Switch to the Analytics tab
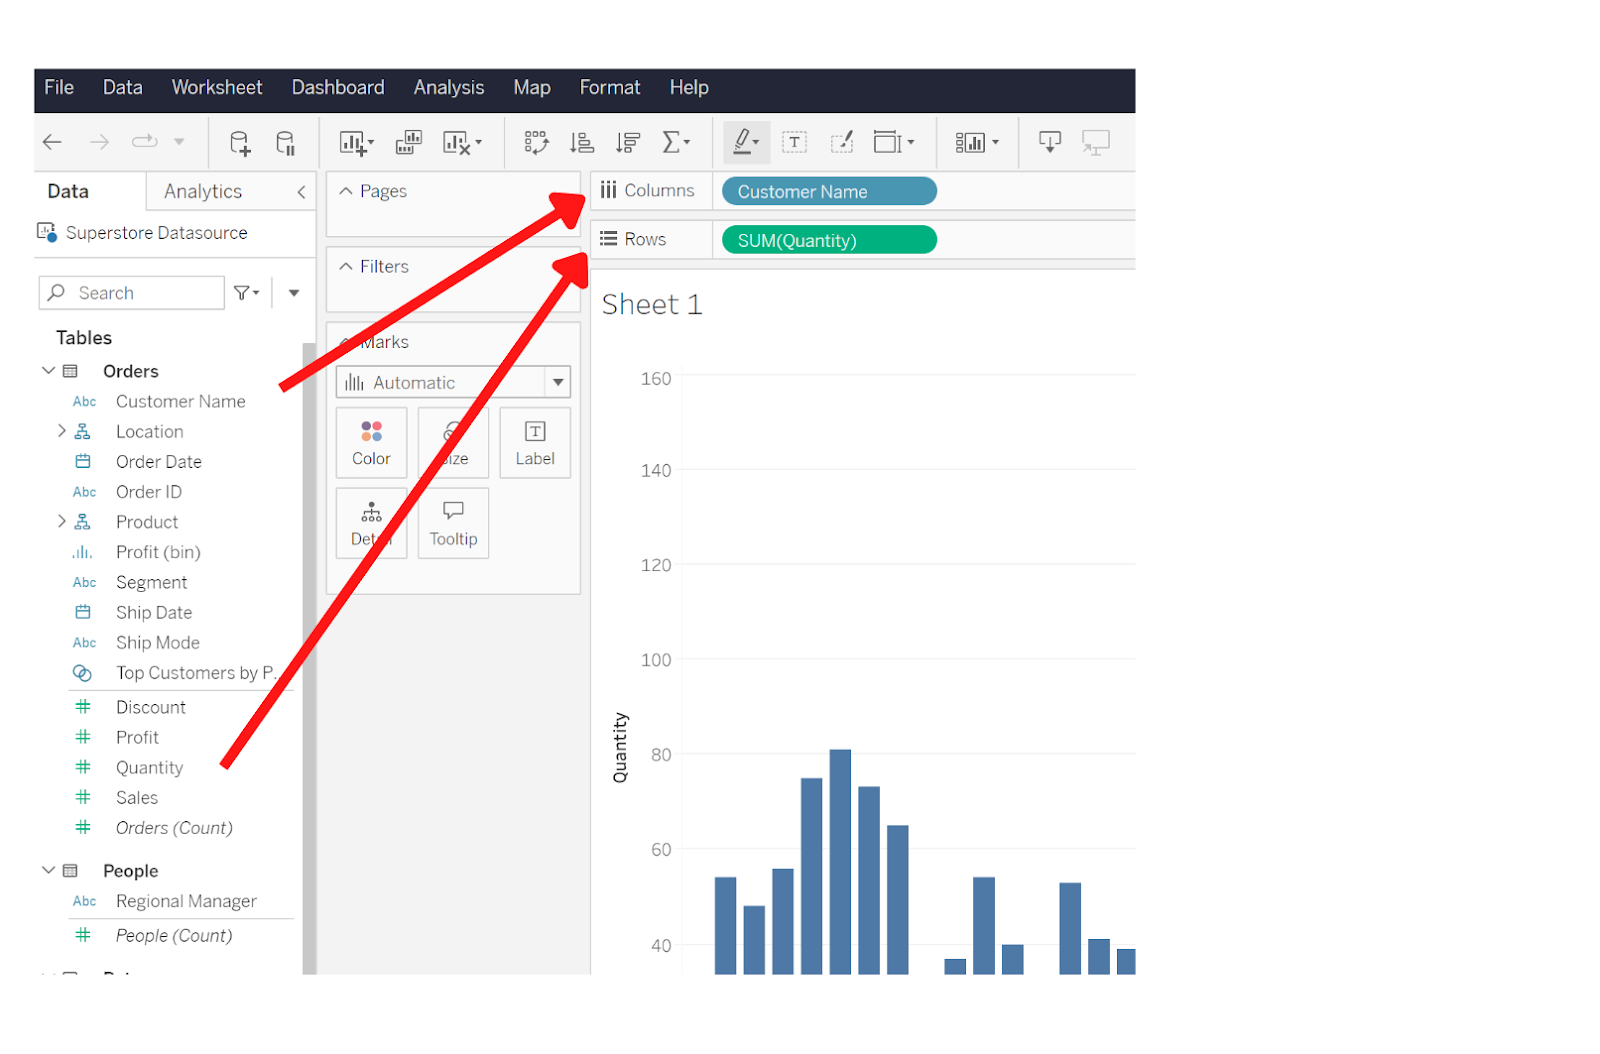The image size is (1600, 1054). pos(203,191)
